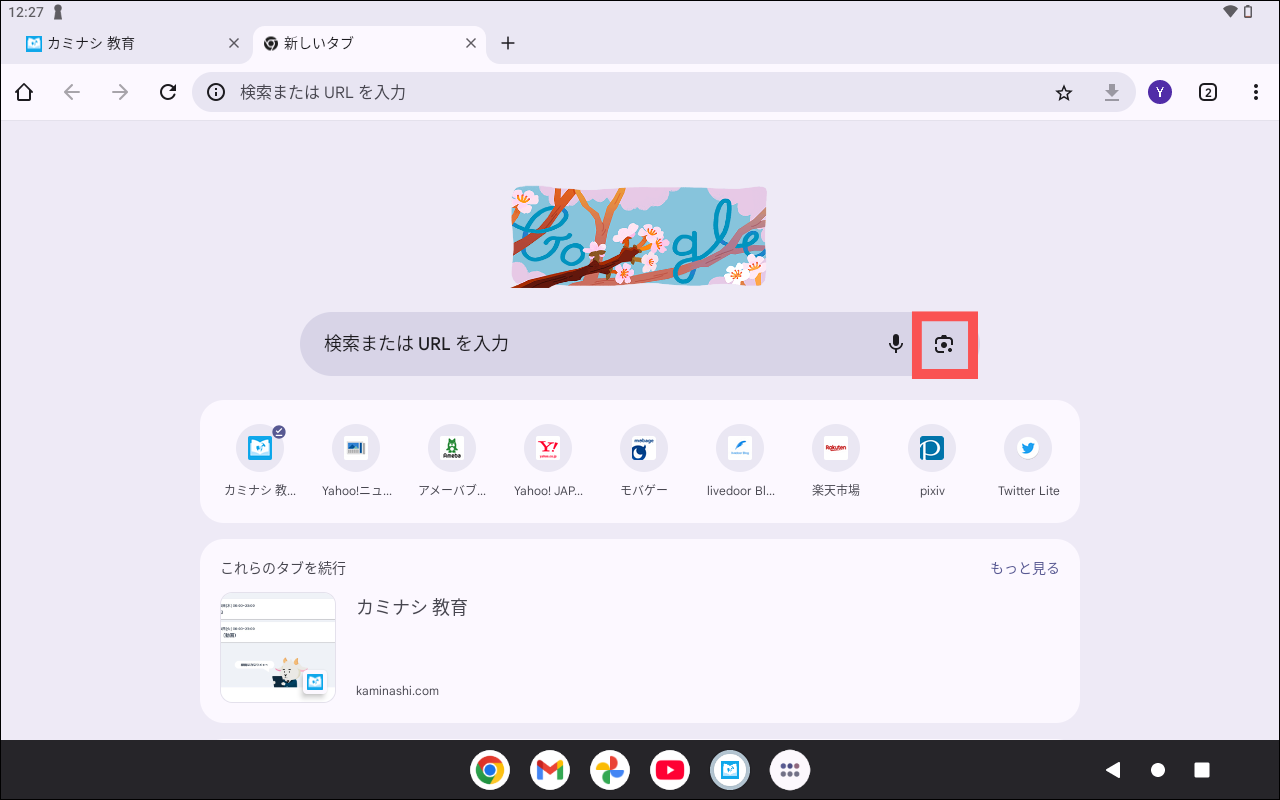The width and height of the screenshot is (1280, 800).
Task: Open the Yahoo! JAPAN shortcut tile
Action: pyautogui.click(x=548, y=461)
